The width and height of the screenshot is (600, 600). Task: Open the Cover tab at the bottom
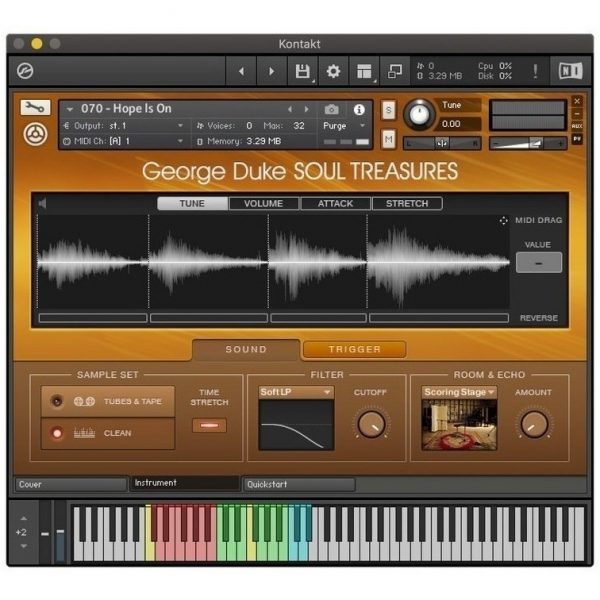click(71, 484)
